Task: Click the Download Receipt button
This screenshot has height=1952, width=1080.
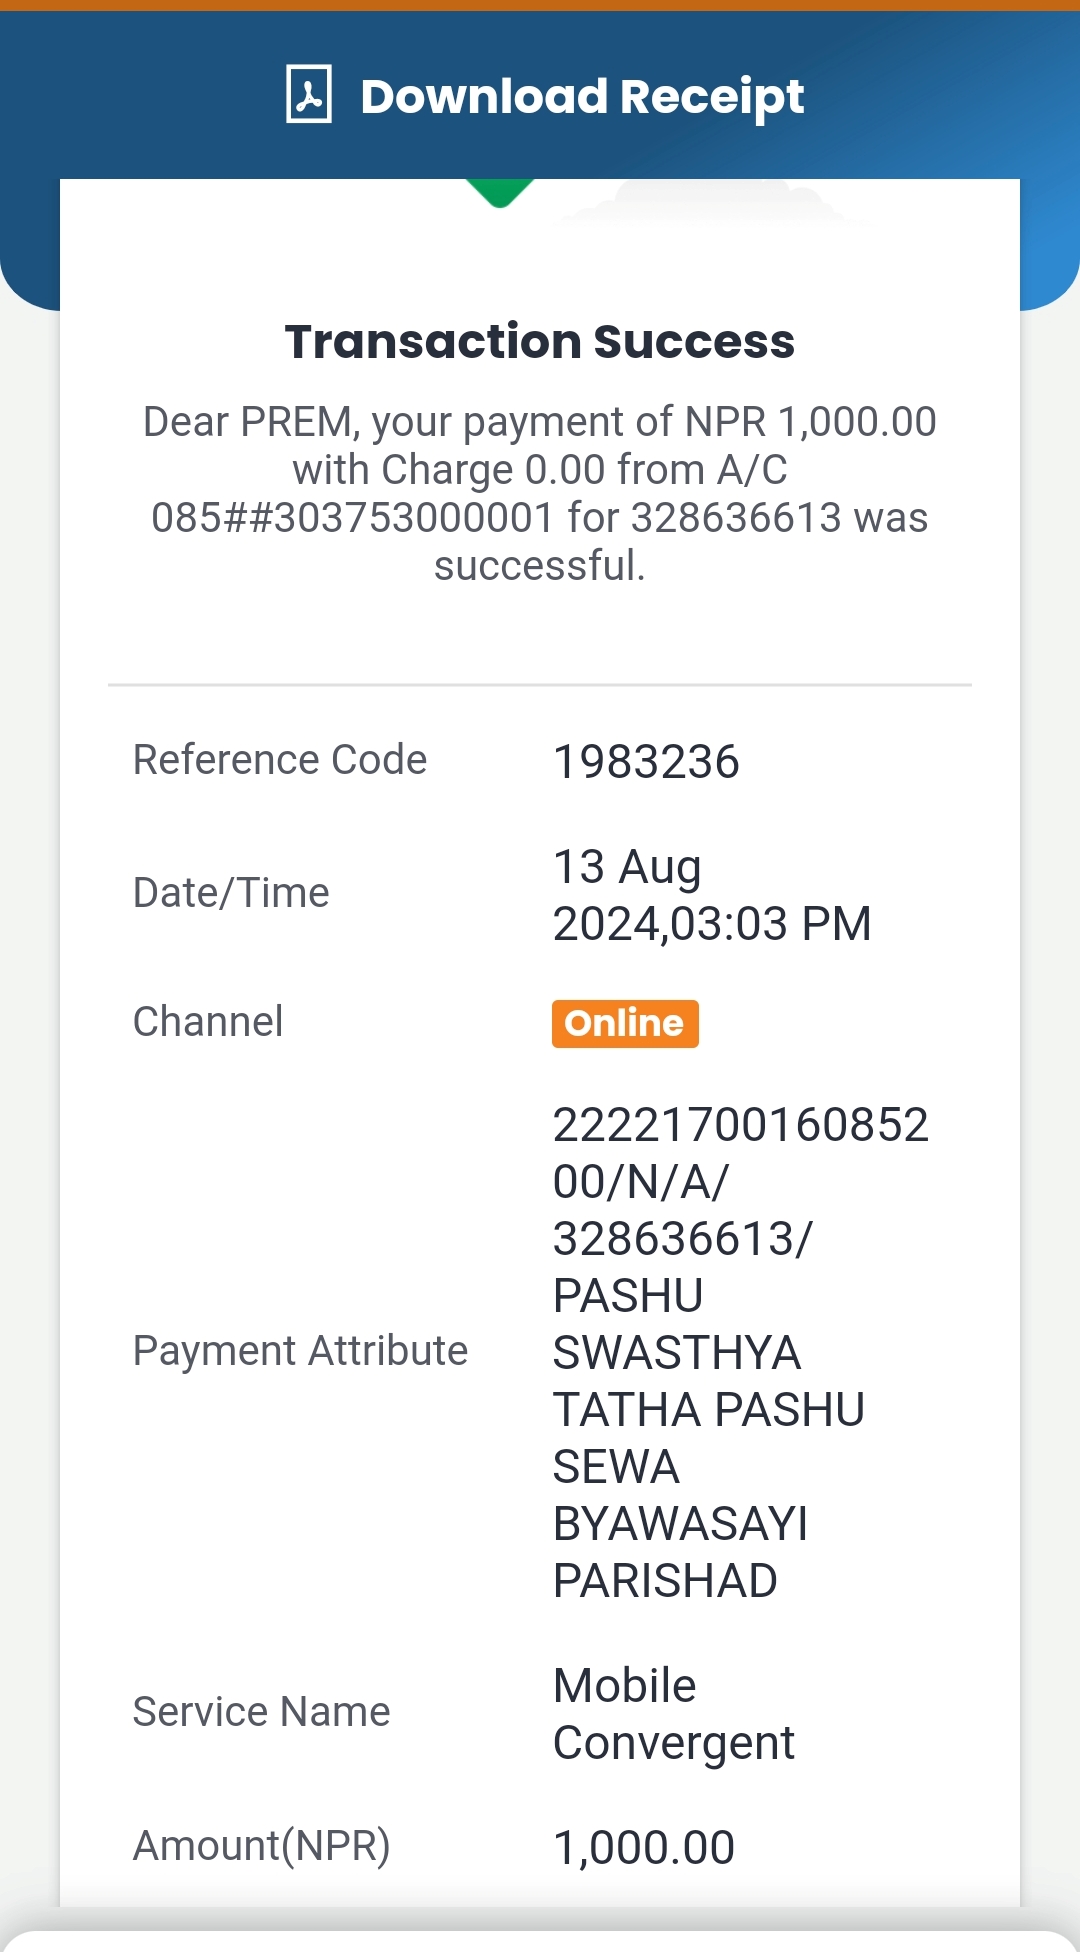Action: point(545,95)
